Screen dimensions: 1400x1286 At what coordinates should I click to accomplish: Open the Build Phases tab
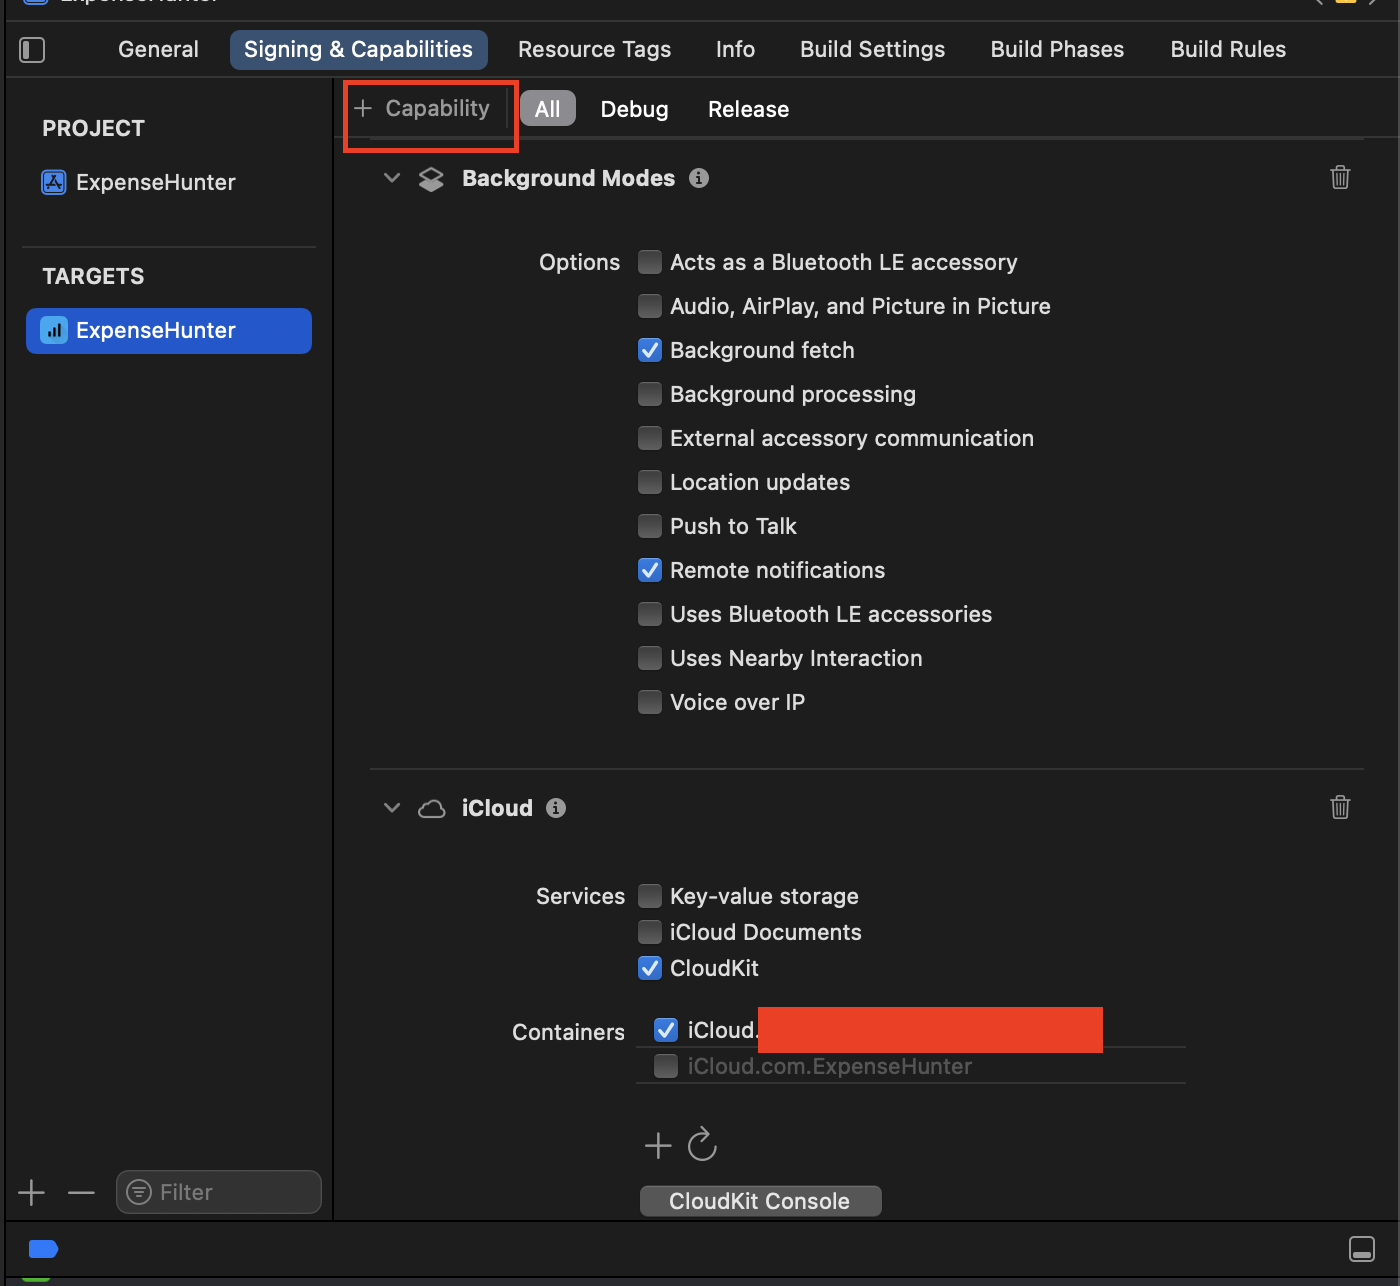pos(1057,49)
